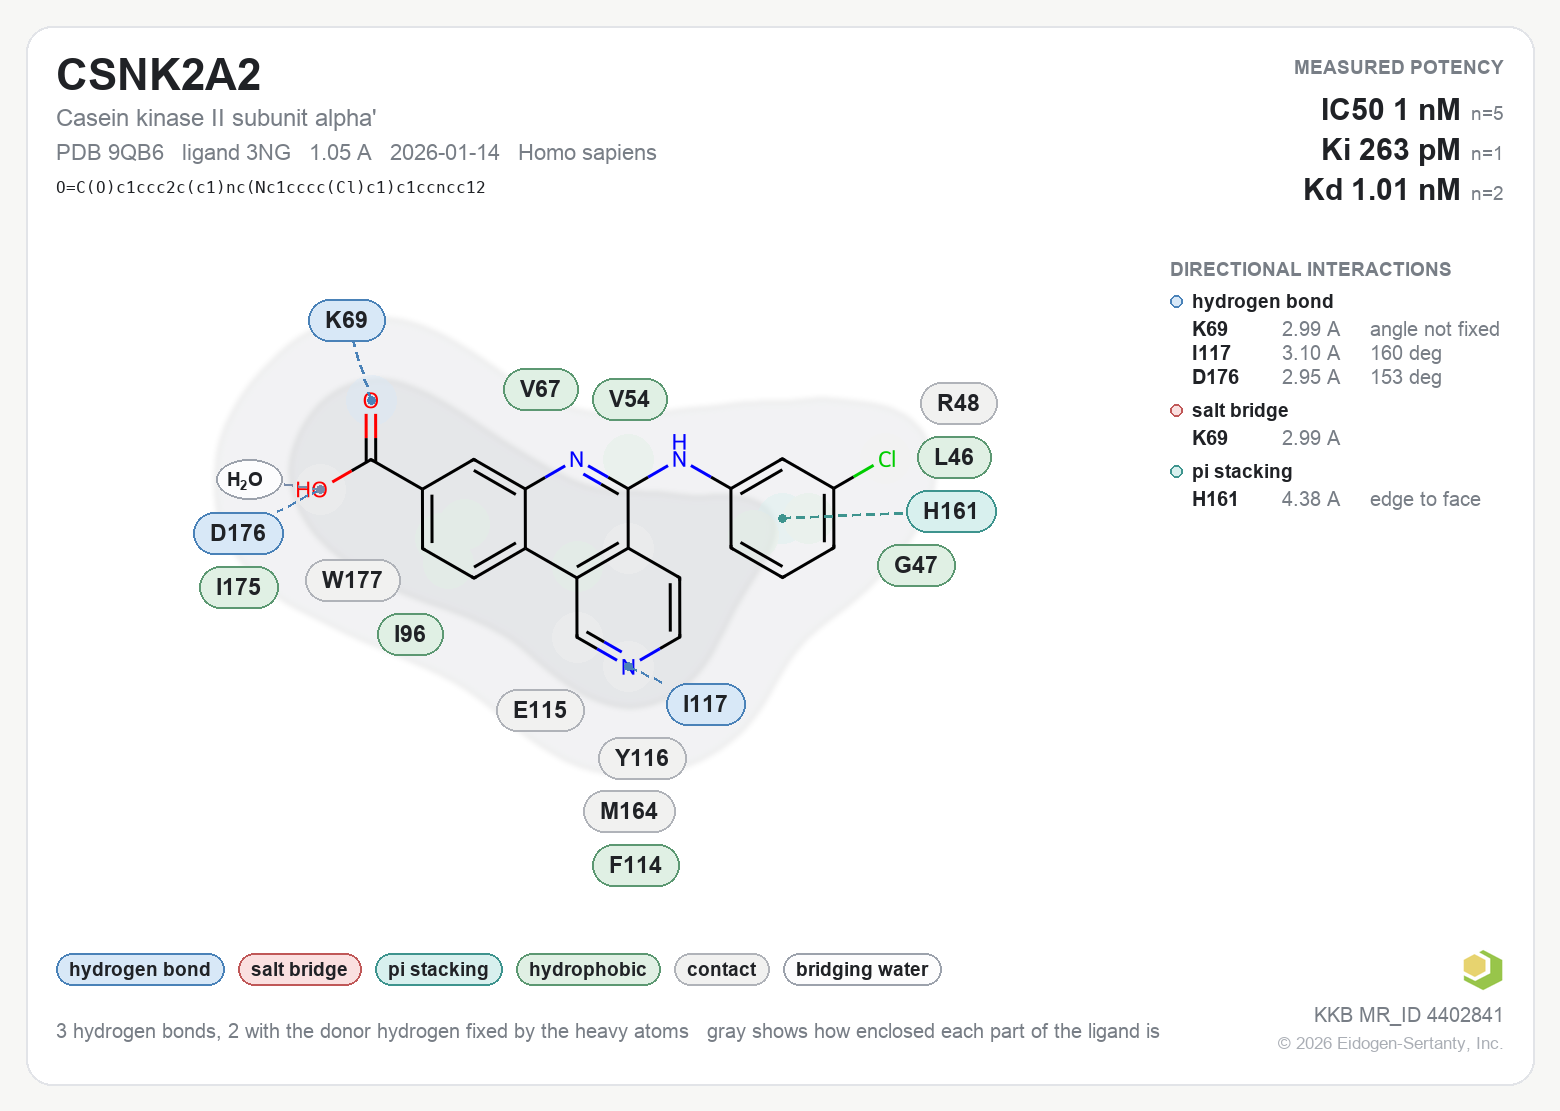Click the MEASURED POTENCY heading
Screen dimensions: 1560x1111
click(x=1398, y=67)
